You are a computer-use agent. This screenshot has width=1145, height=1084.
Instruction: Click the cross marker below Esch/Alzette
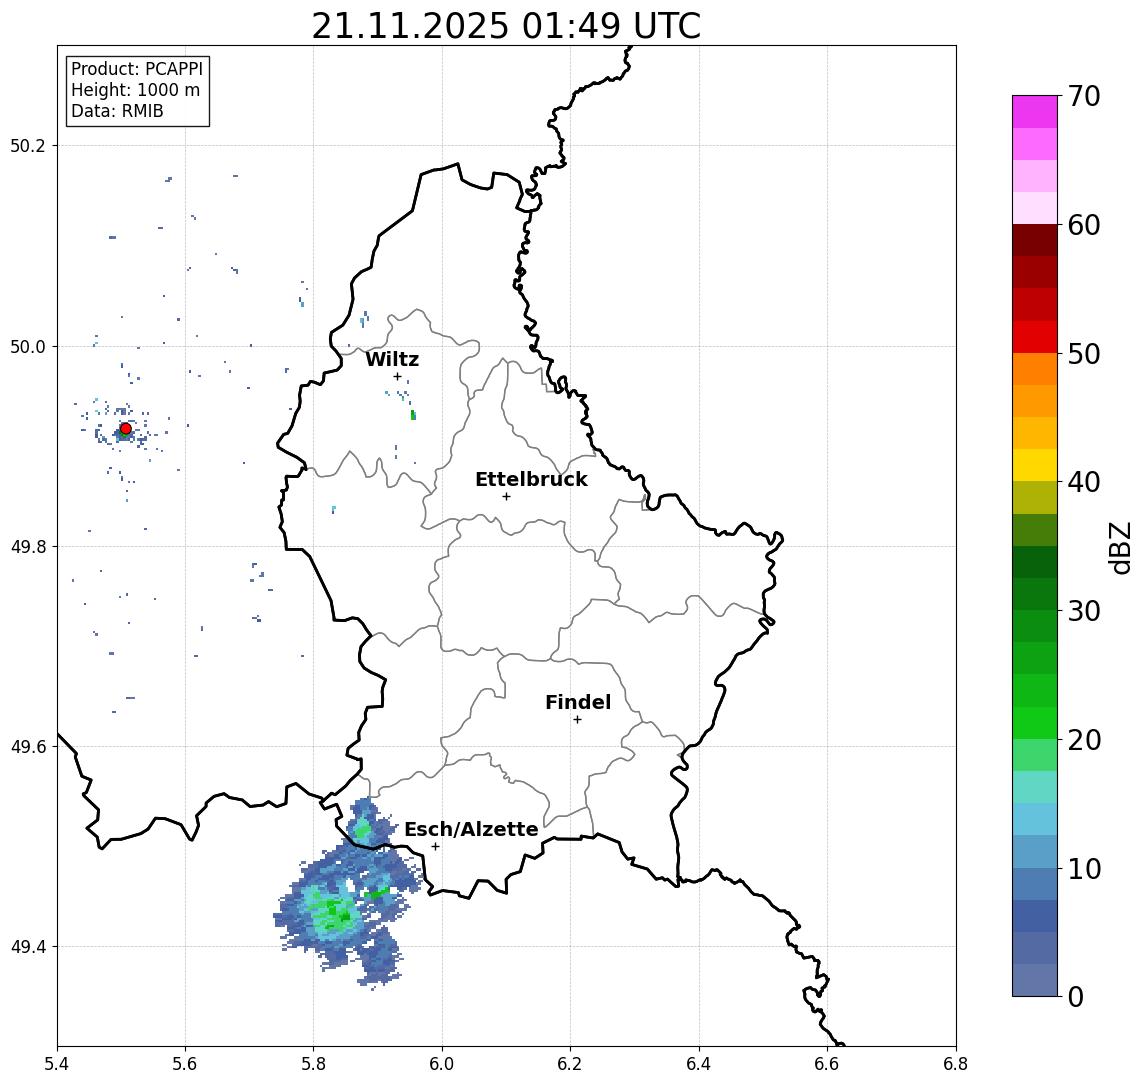click(x=435, y=847)
